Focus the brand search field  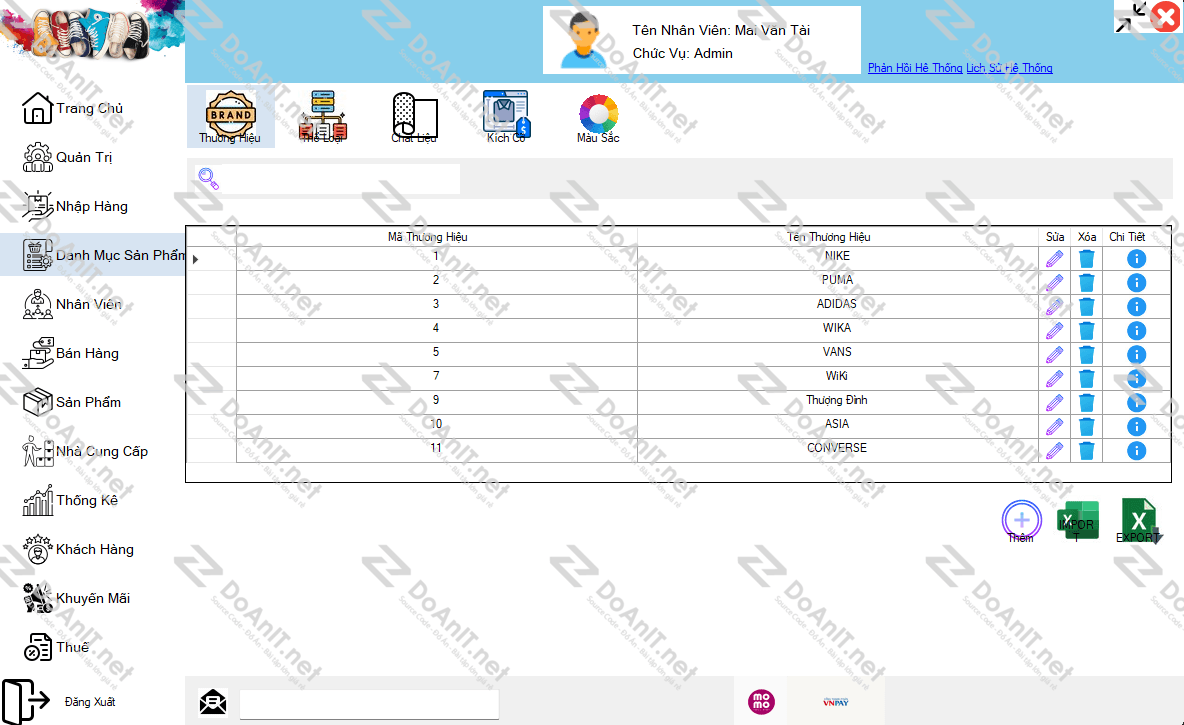pos(340,179)
